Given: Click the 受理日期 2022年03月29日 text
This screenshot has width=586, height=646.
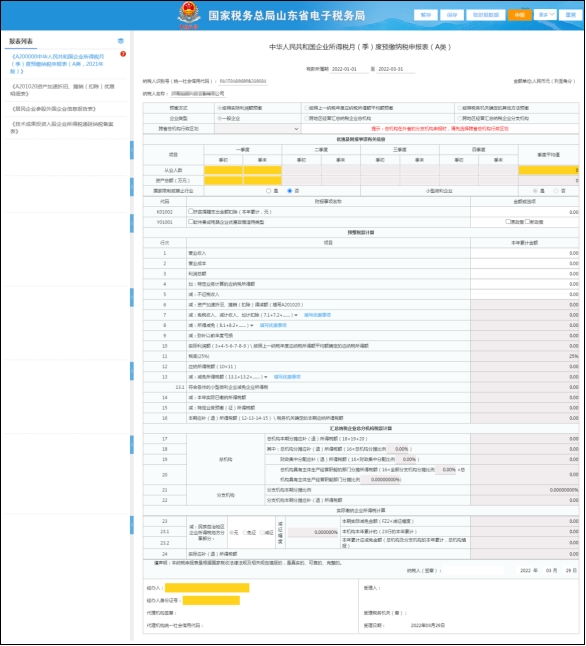Looking at the screenshot, I should point(427,625).
